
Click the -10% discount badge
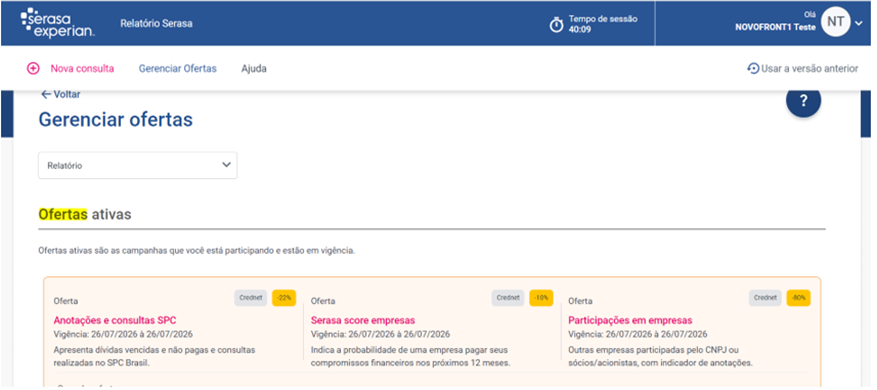pyautogui.click(x=541, y=298)
